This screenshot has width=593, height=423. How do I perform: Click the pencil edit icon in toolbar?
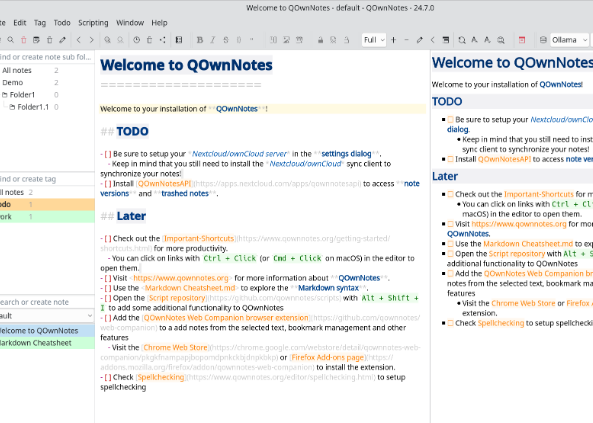click(x=62, y=40)
